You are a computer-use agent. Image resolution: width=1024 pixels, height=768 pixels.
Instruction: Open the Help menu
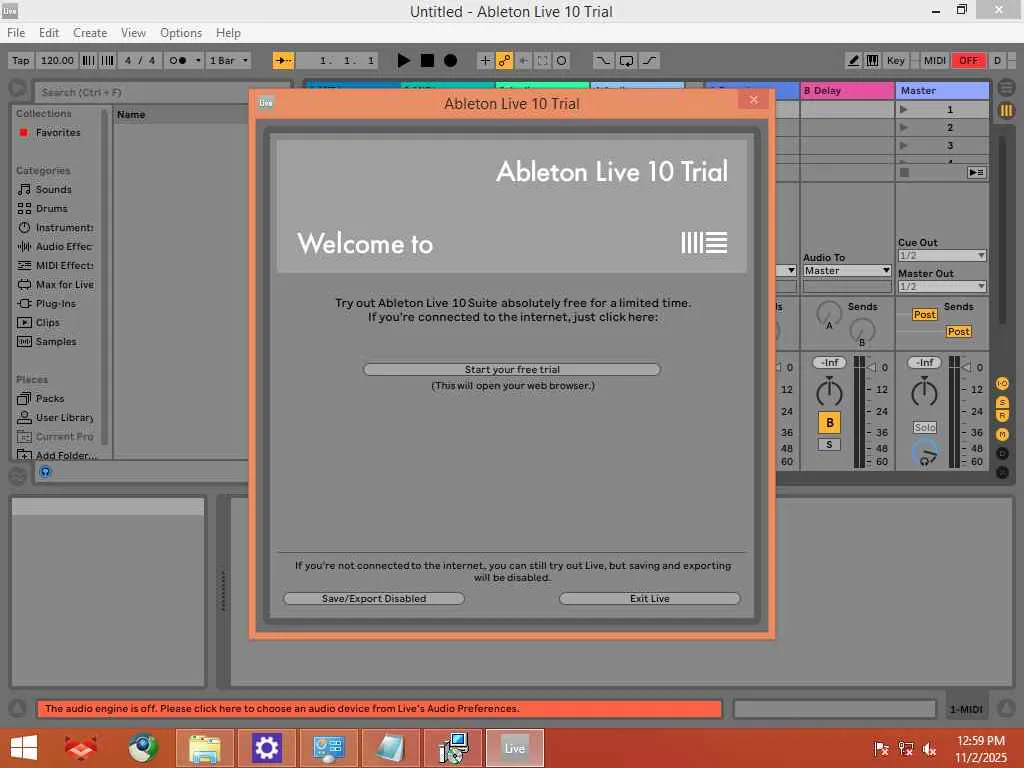coord(229,33)
